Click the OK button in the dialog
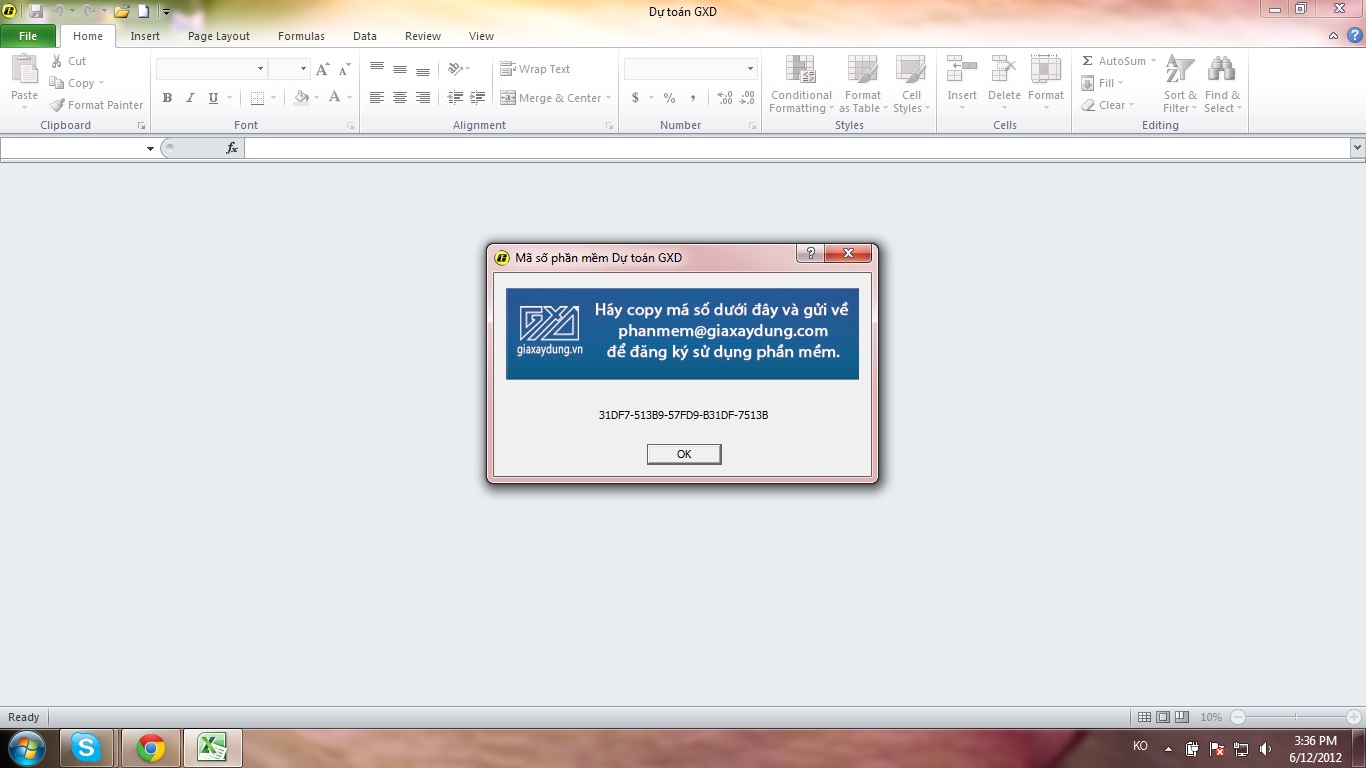This screenshot has width=1366, height=768. click(x=684, y=454)
